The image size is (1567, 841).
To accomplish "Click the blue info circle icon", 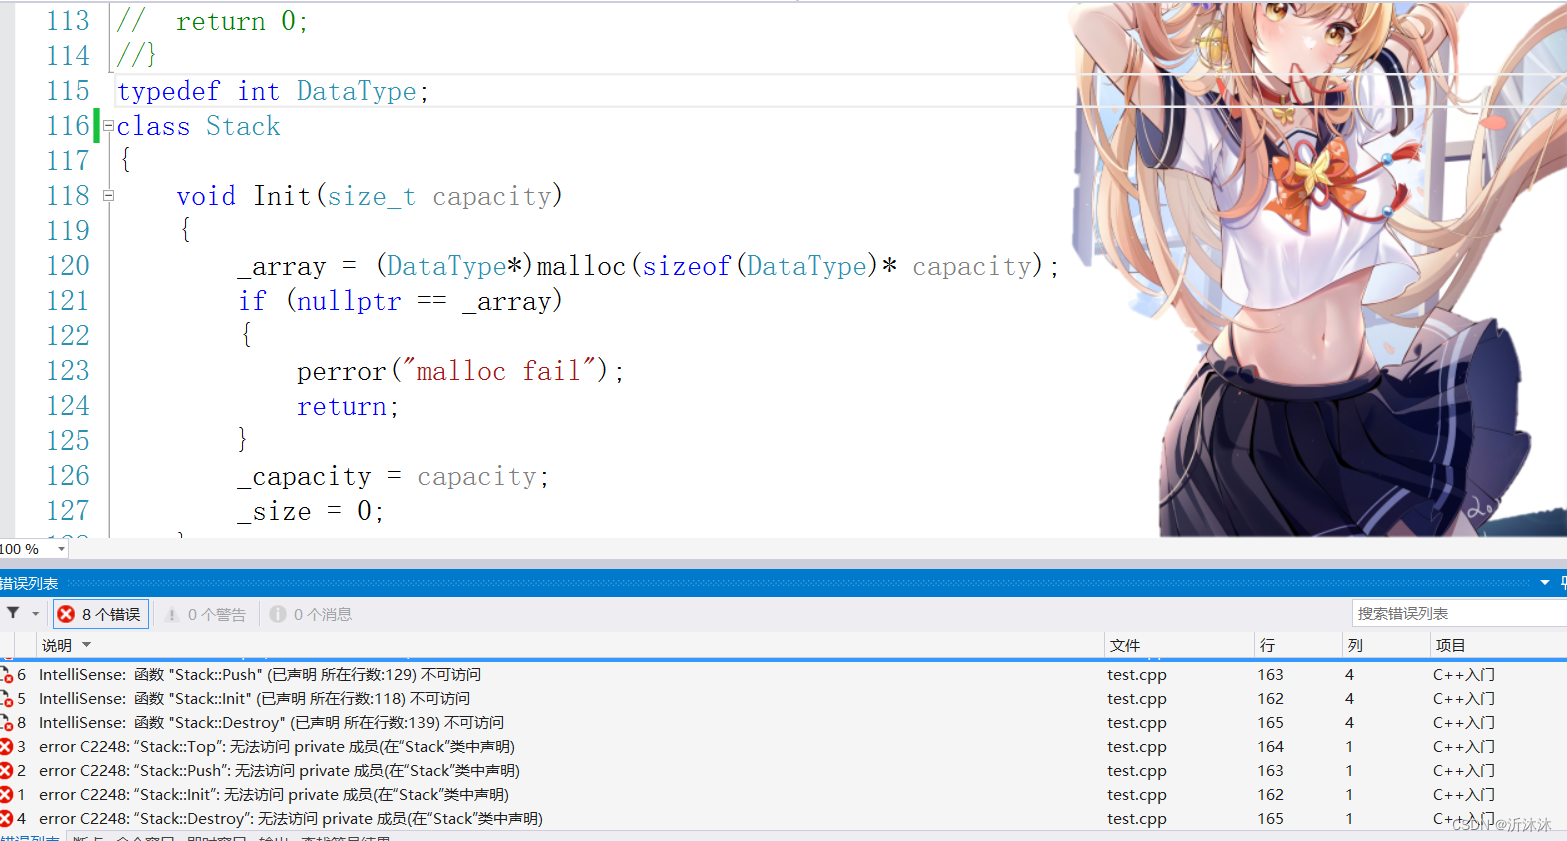I will (x=278, y=613).
